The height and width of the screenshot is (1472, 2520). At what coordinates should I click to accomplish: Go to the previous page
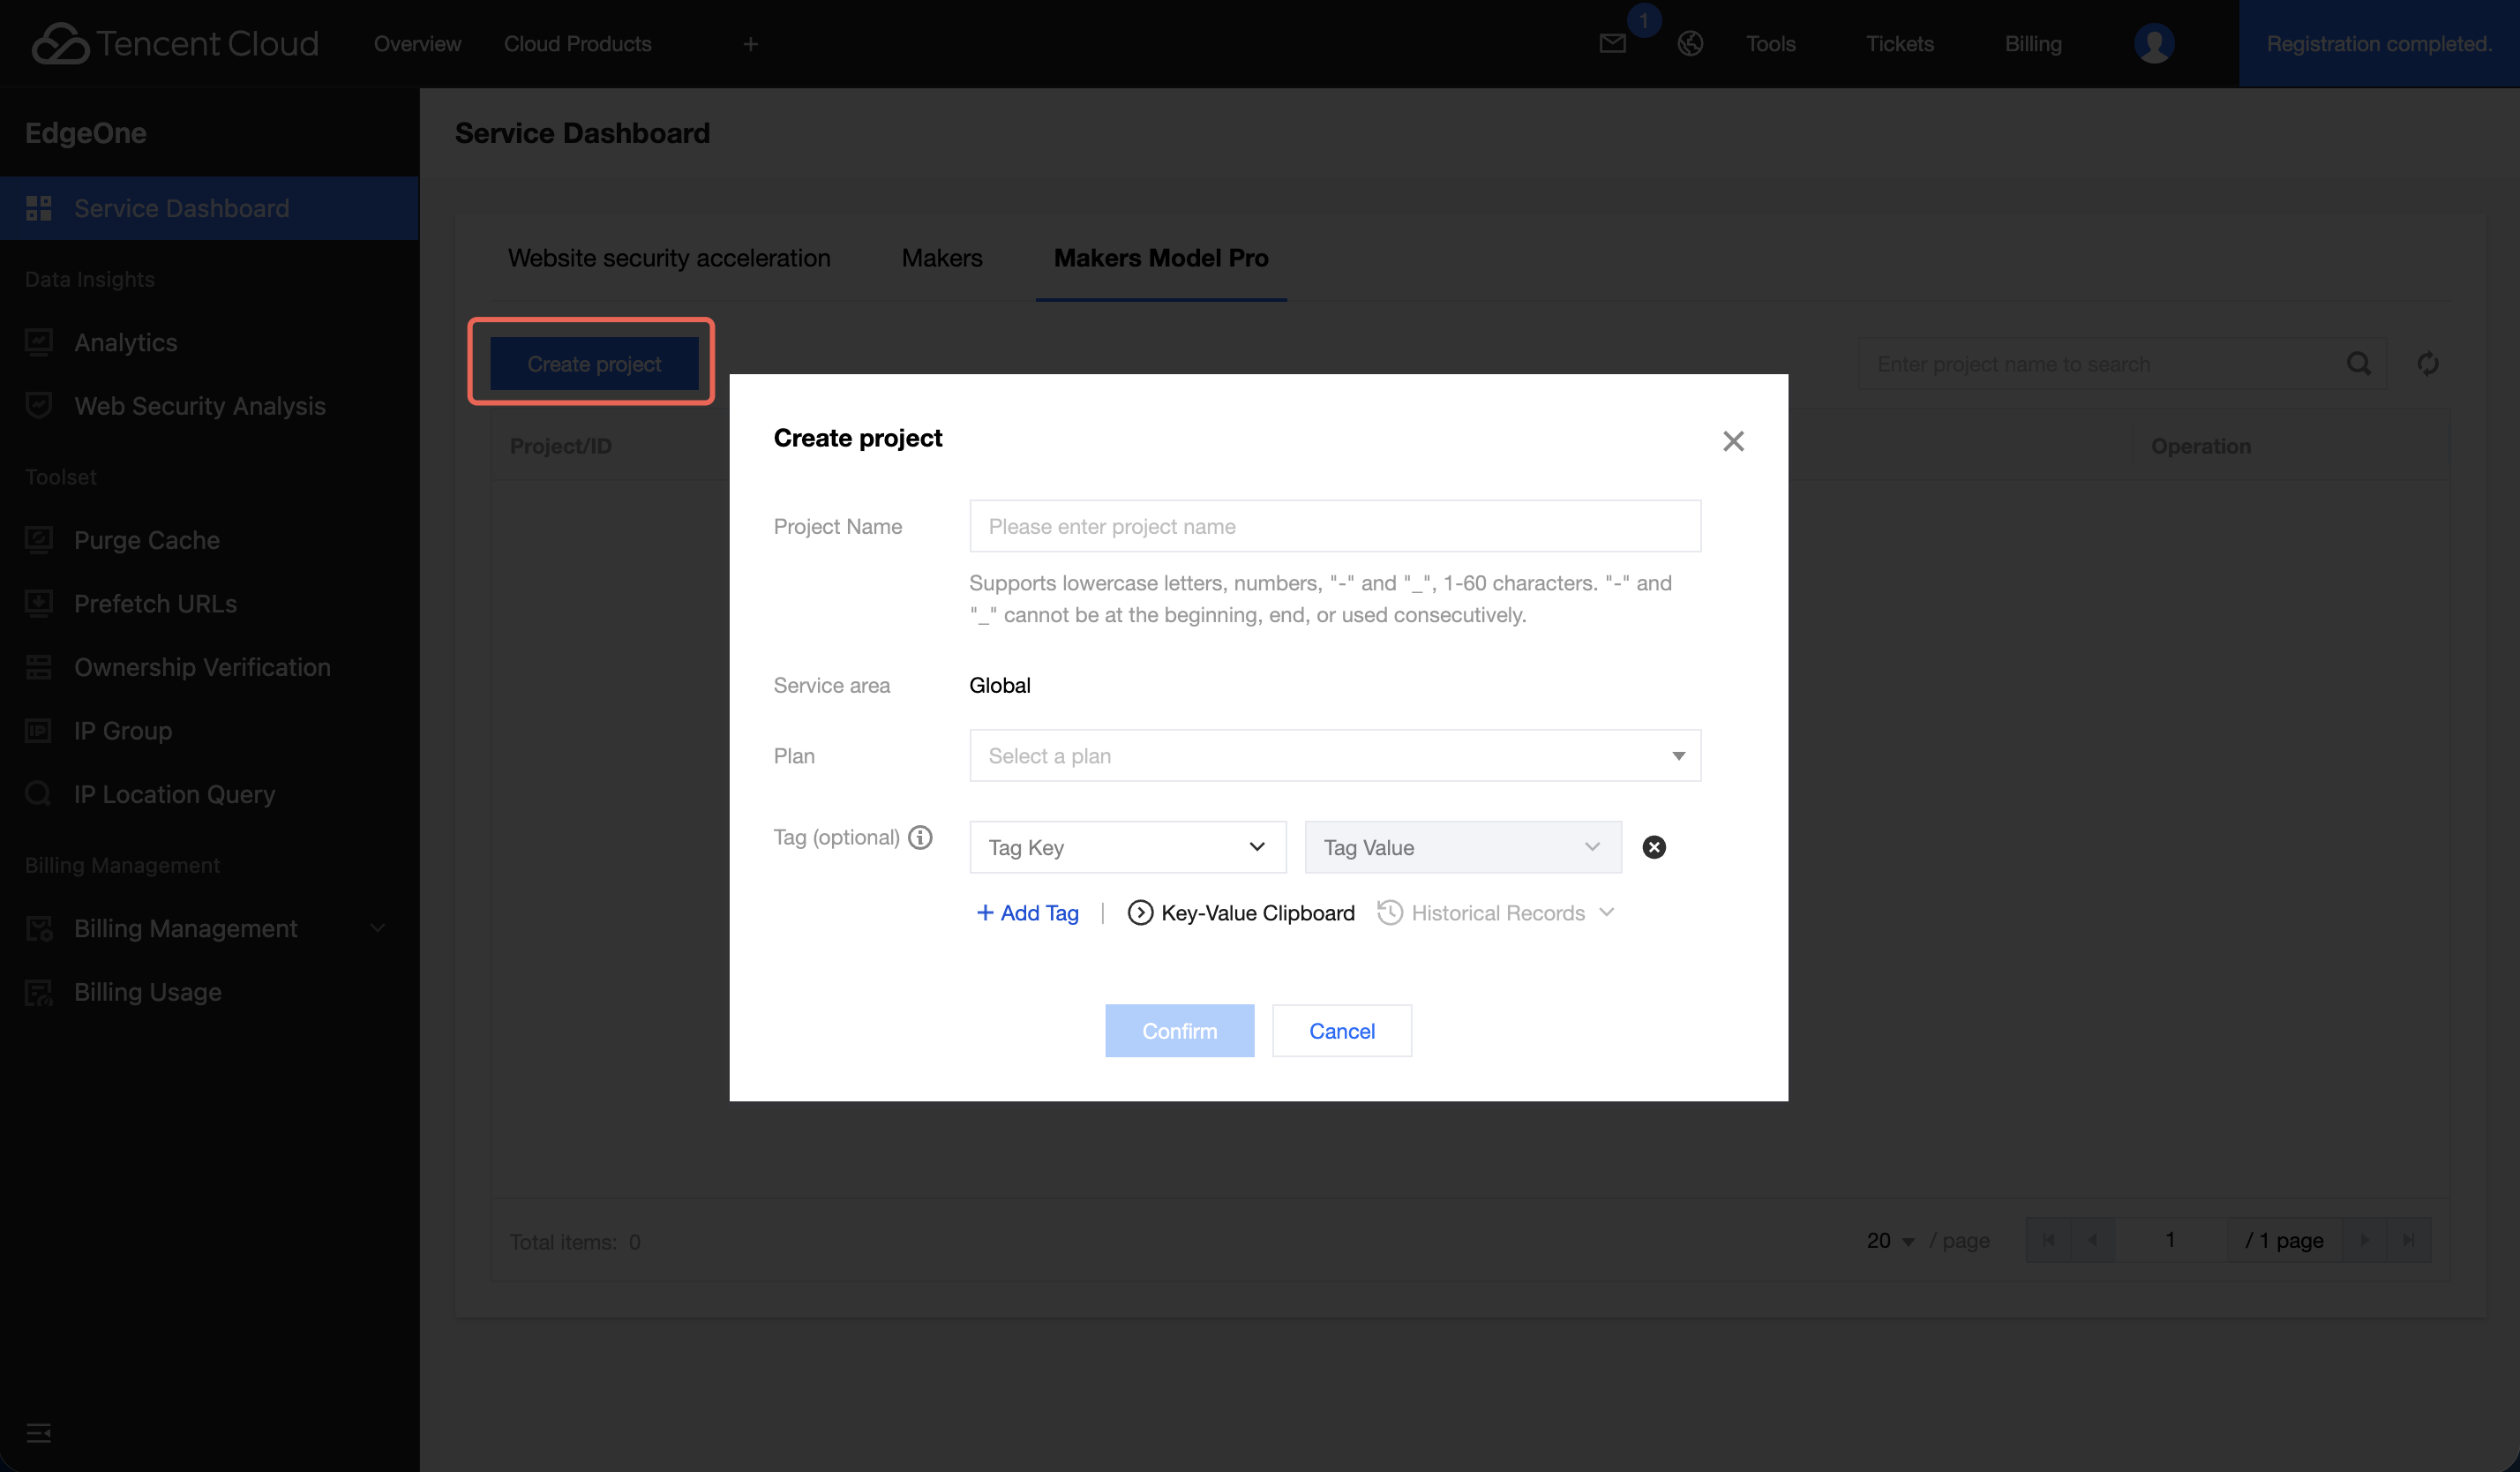click(2092, 1240)
